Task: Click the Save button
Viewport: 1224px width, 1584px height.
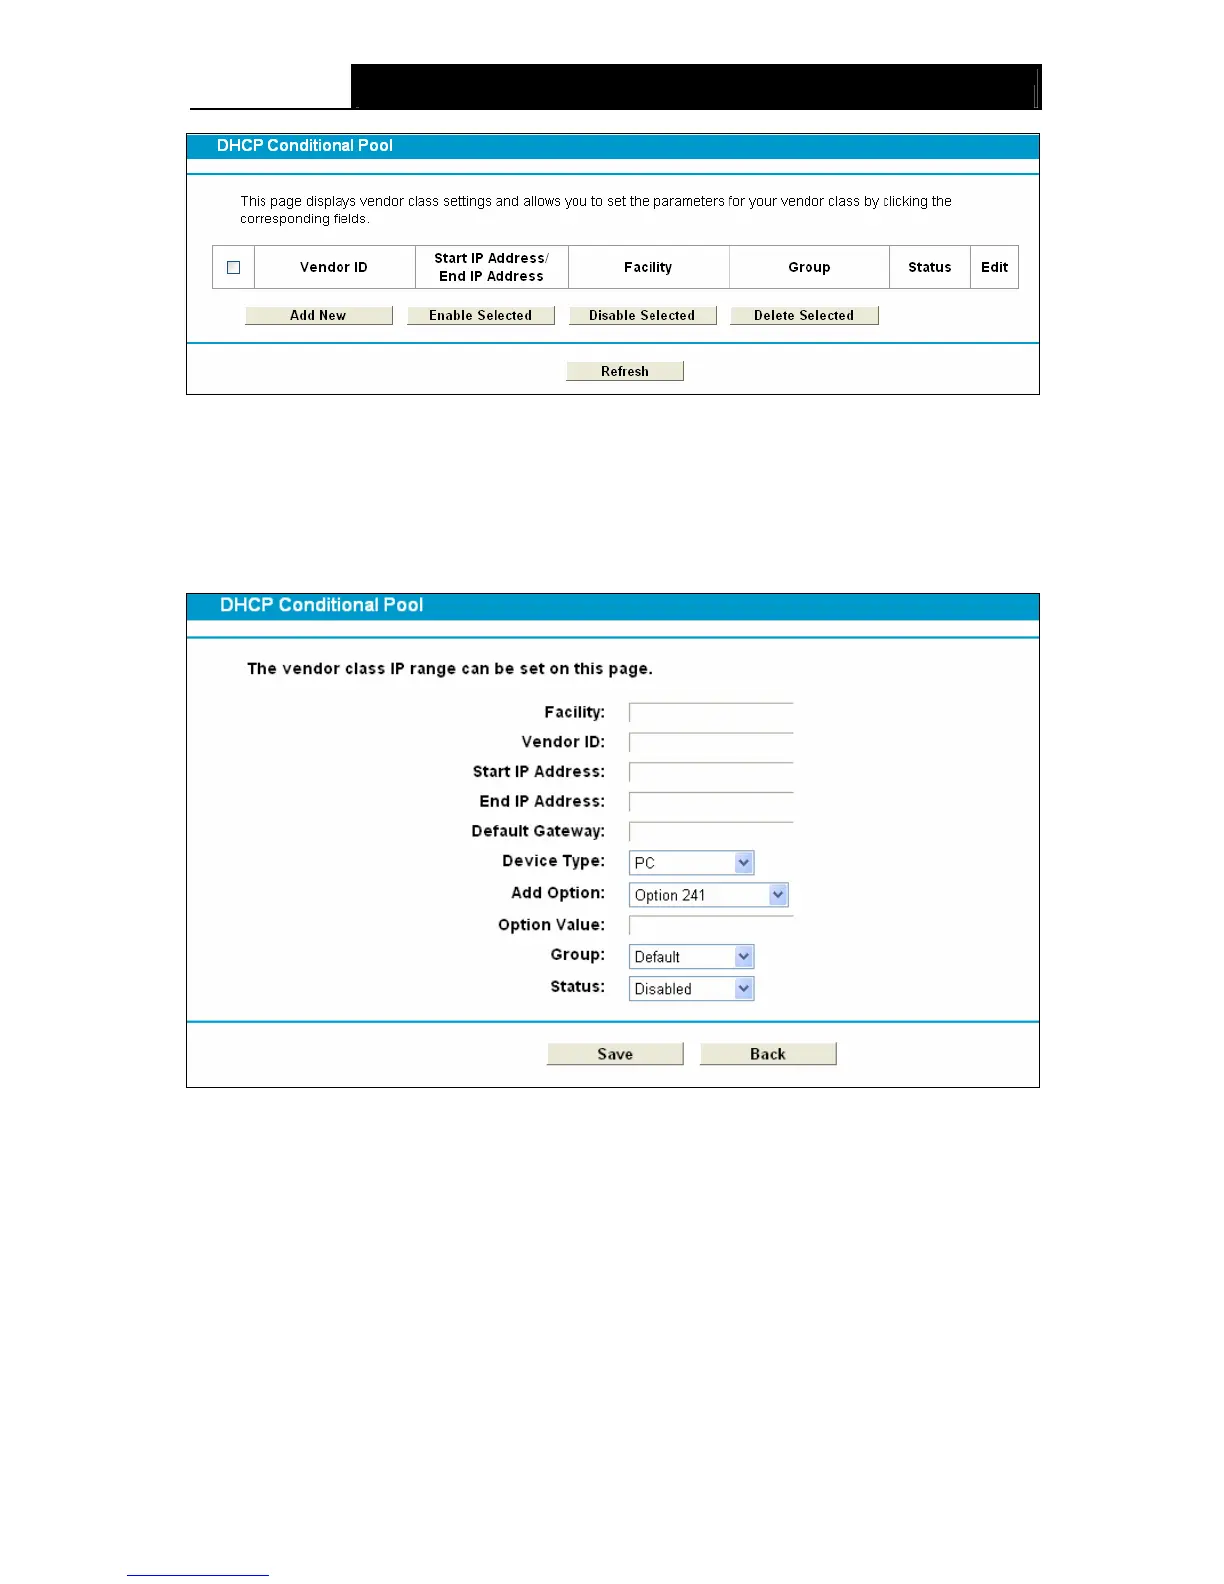Action: 615,1054
